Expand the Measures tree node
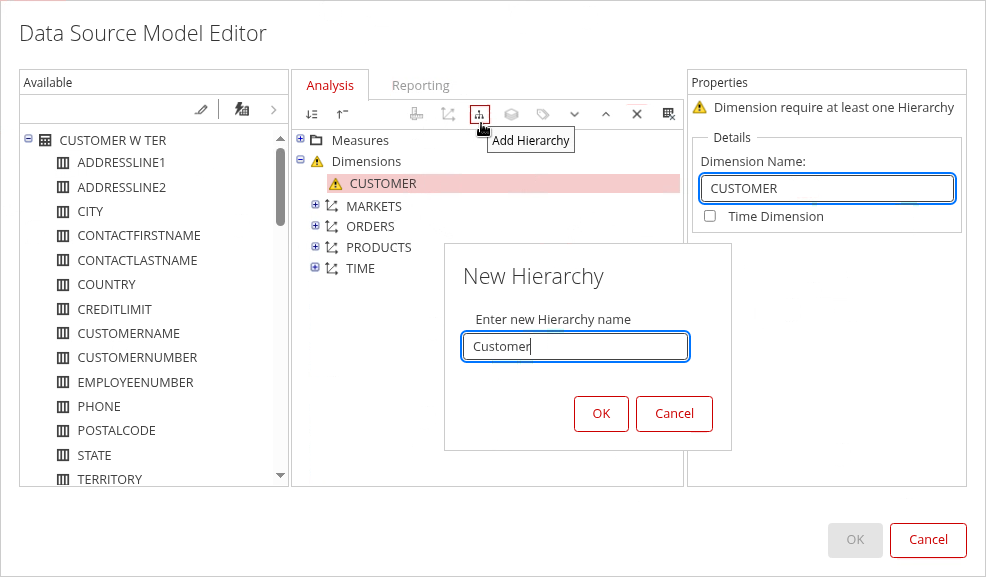Image resolution: width=986 pixels, height=577 pixels. 301,140
